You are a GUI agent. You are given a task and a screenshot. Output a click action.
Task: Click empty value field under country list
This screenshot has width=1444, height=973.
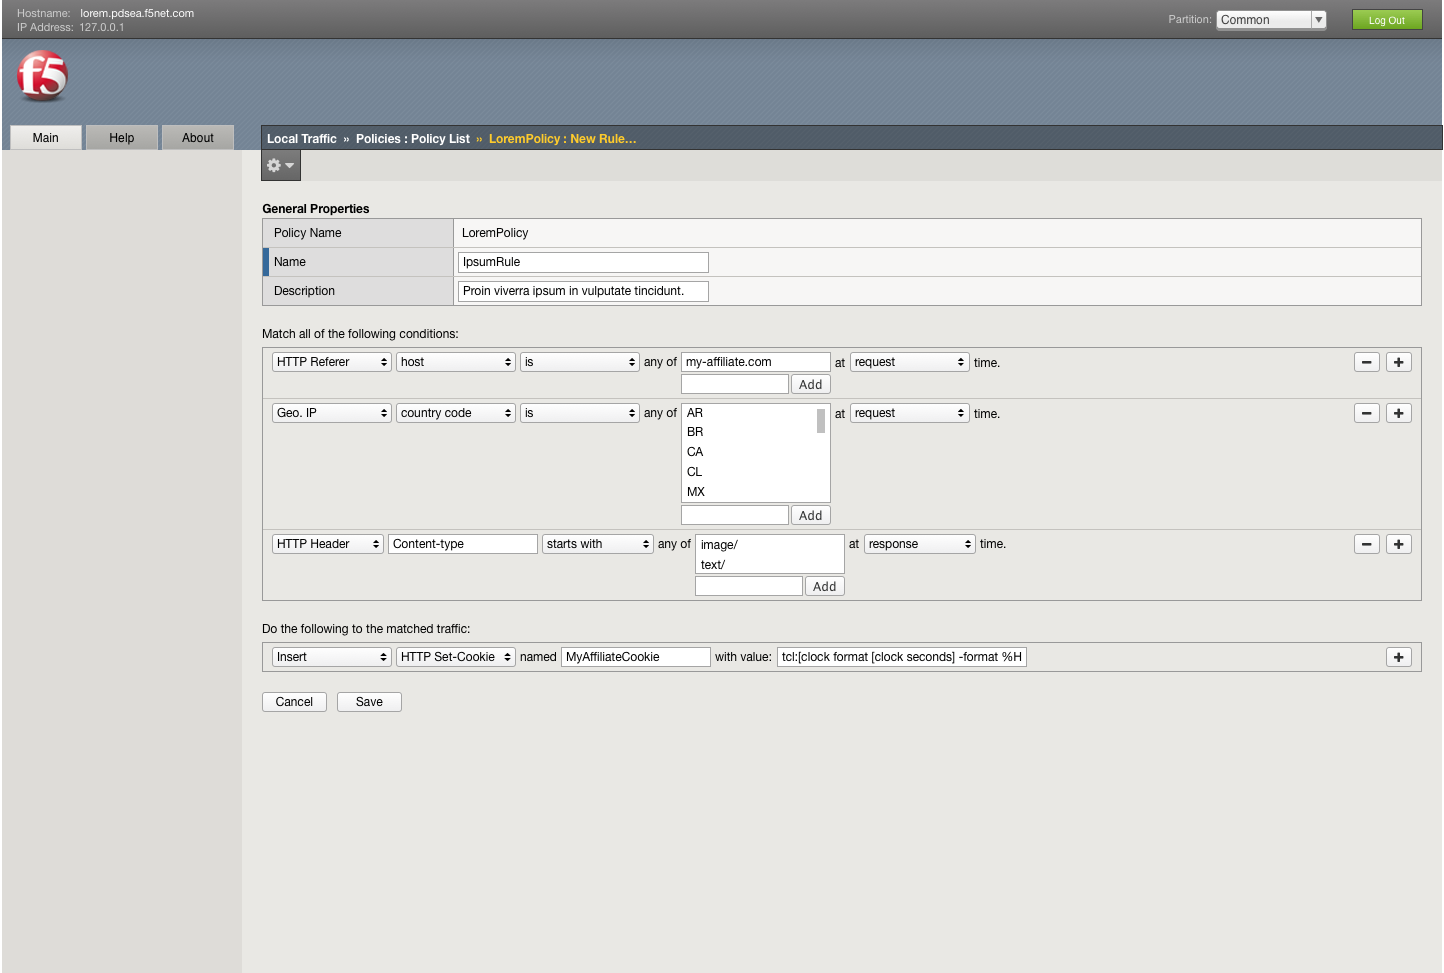735,515
